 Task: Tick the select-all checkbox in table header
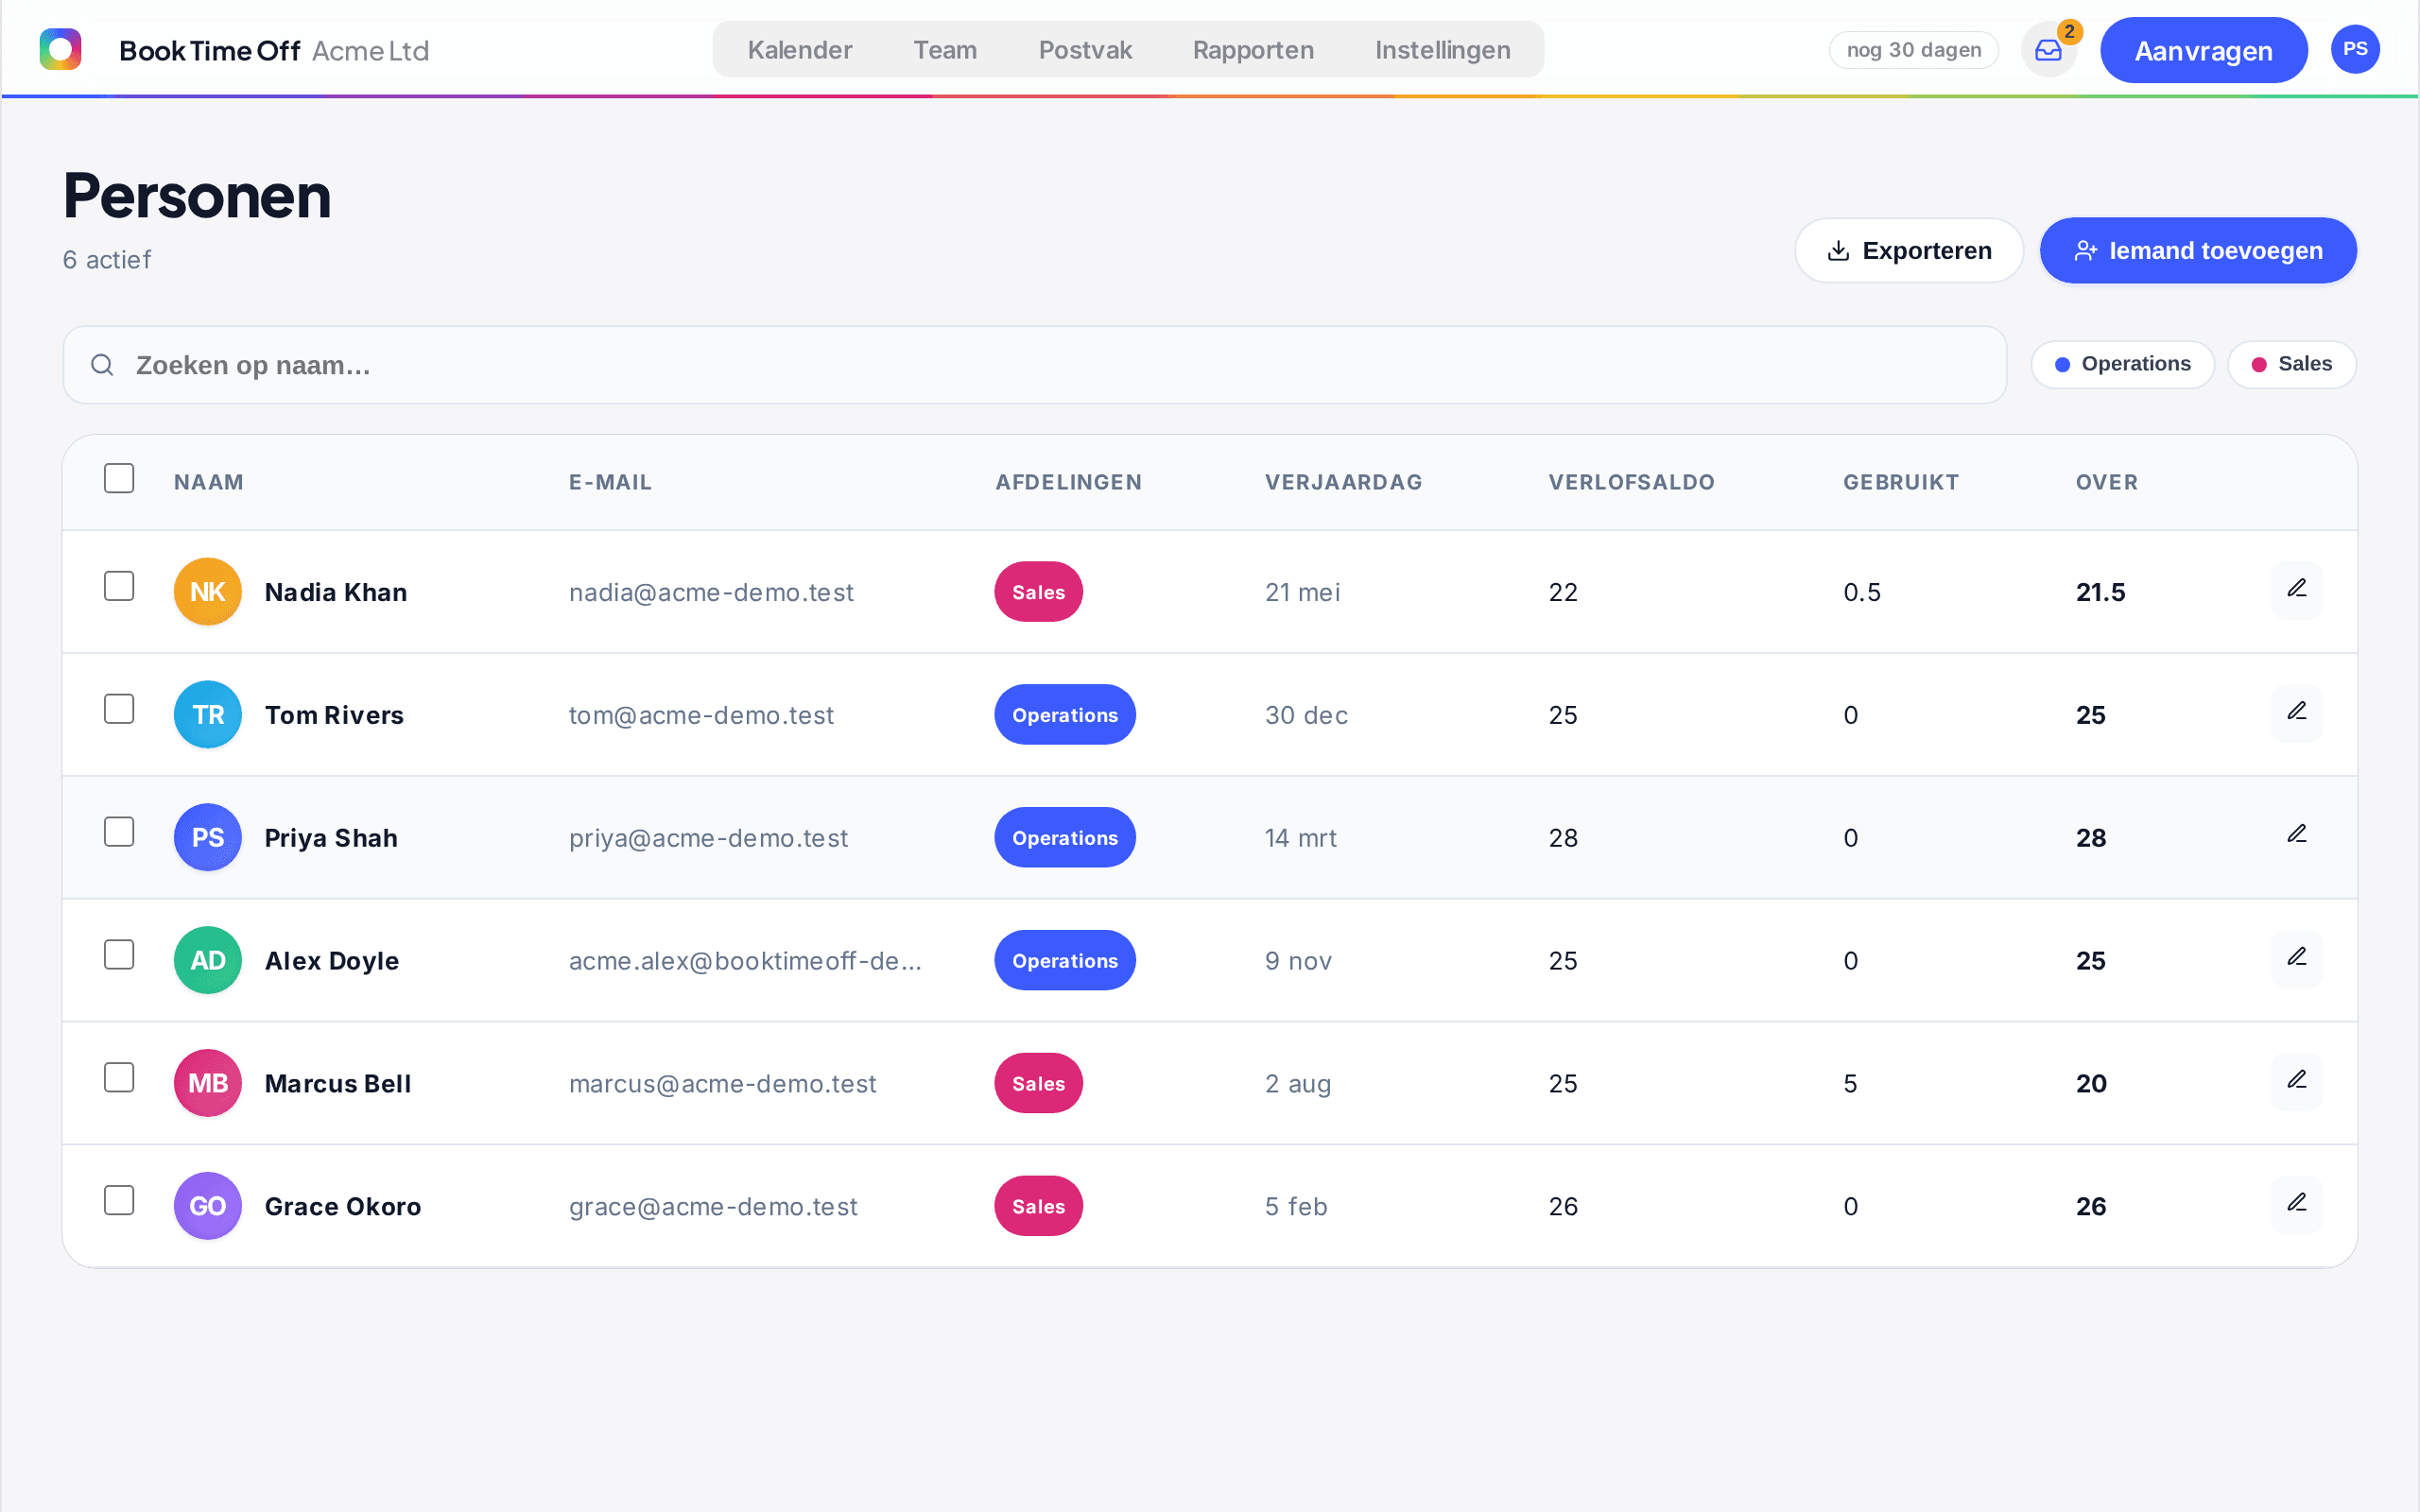tap(119, 478)
